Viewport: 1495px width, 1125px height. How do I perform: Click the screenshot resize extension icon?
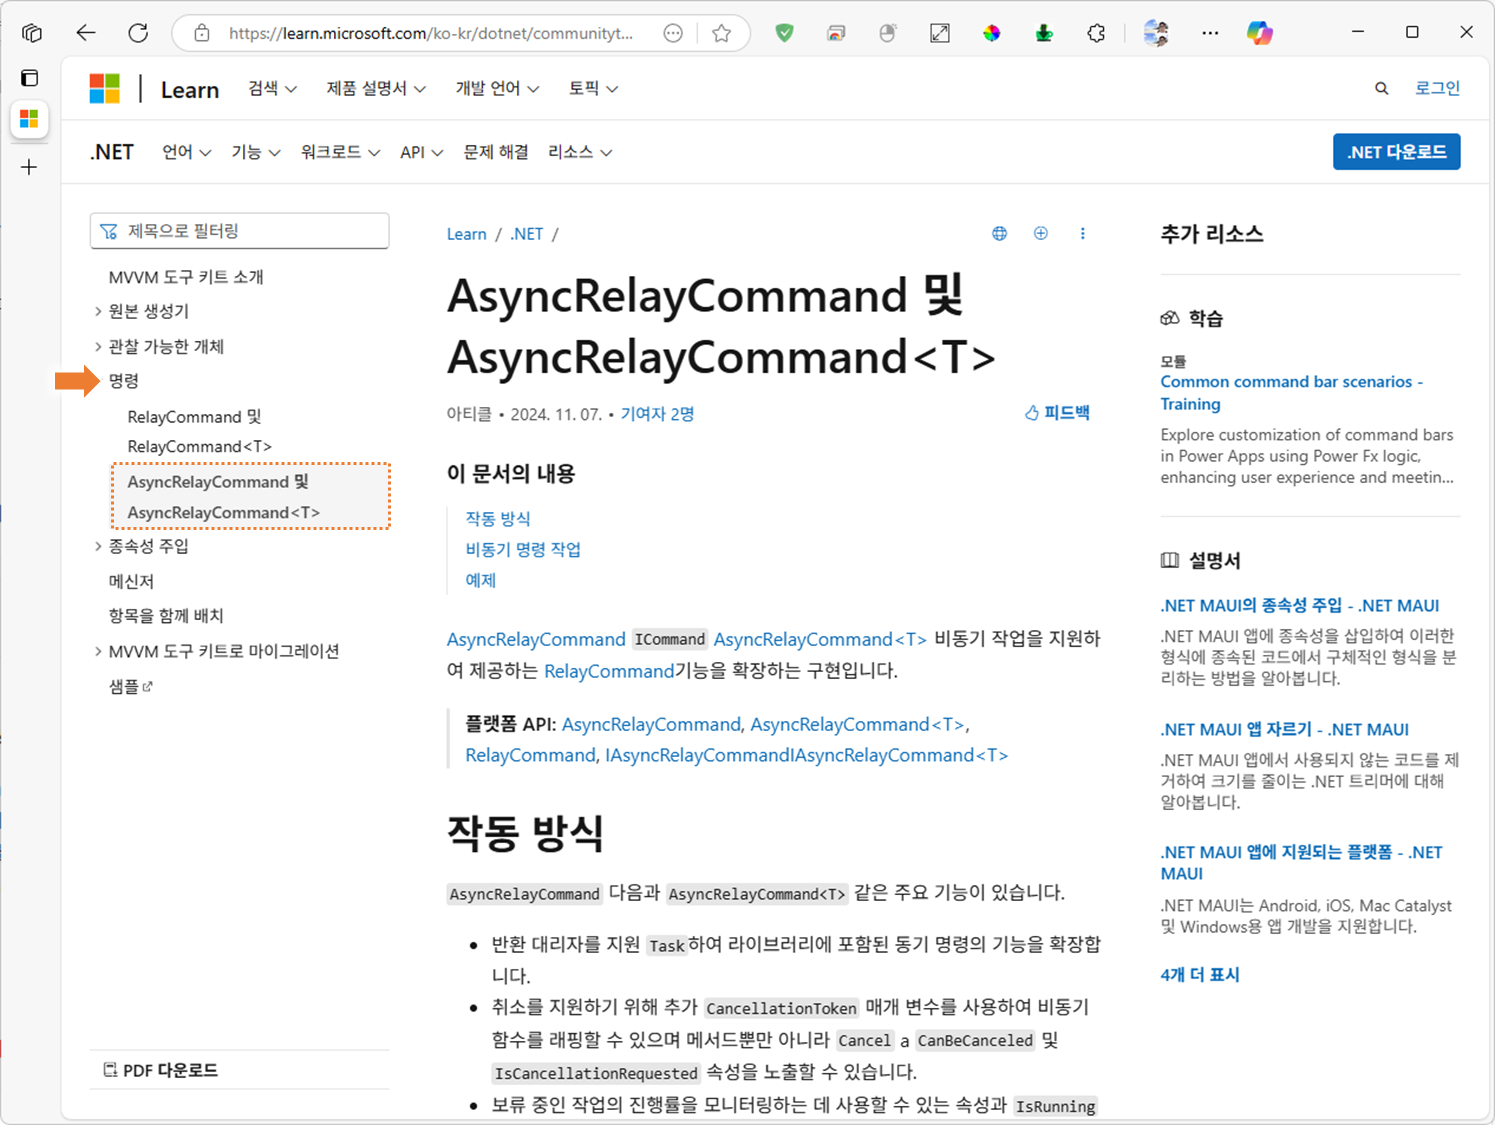[x=940, y=33]
